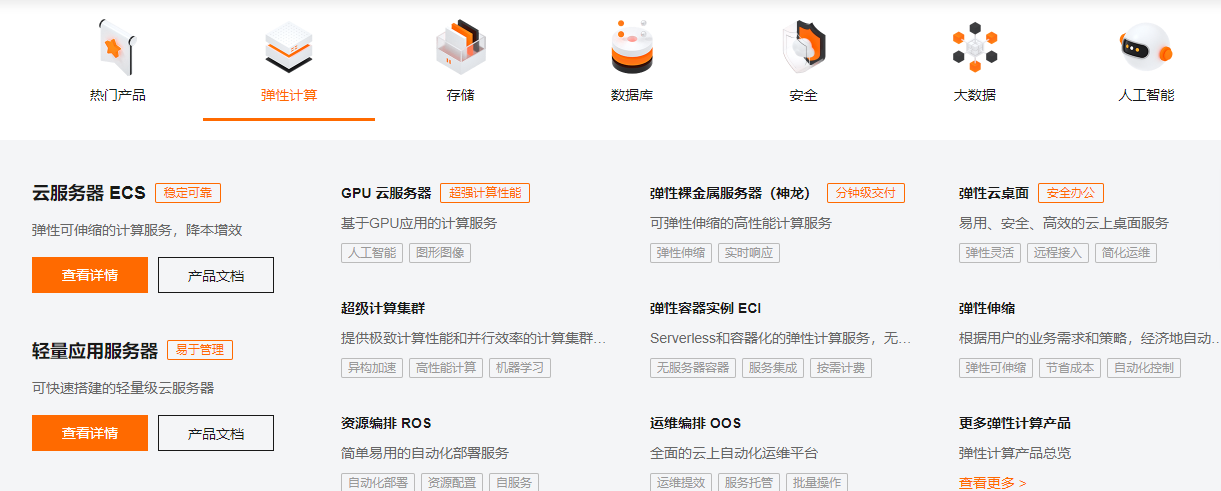Open the 运维编排 OOS link

(x=696, y=423)
